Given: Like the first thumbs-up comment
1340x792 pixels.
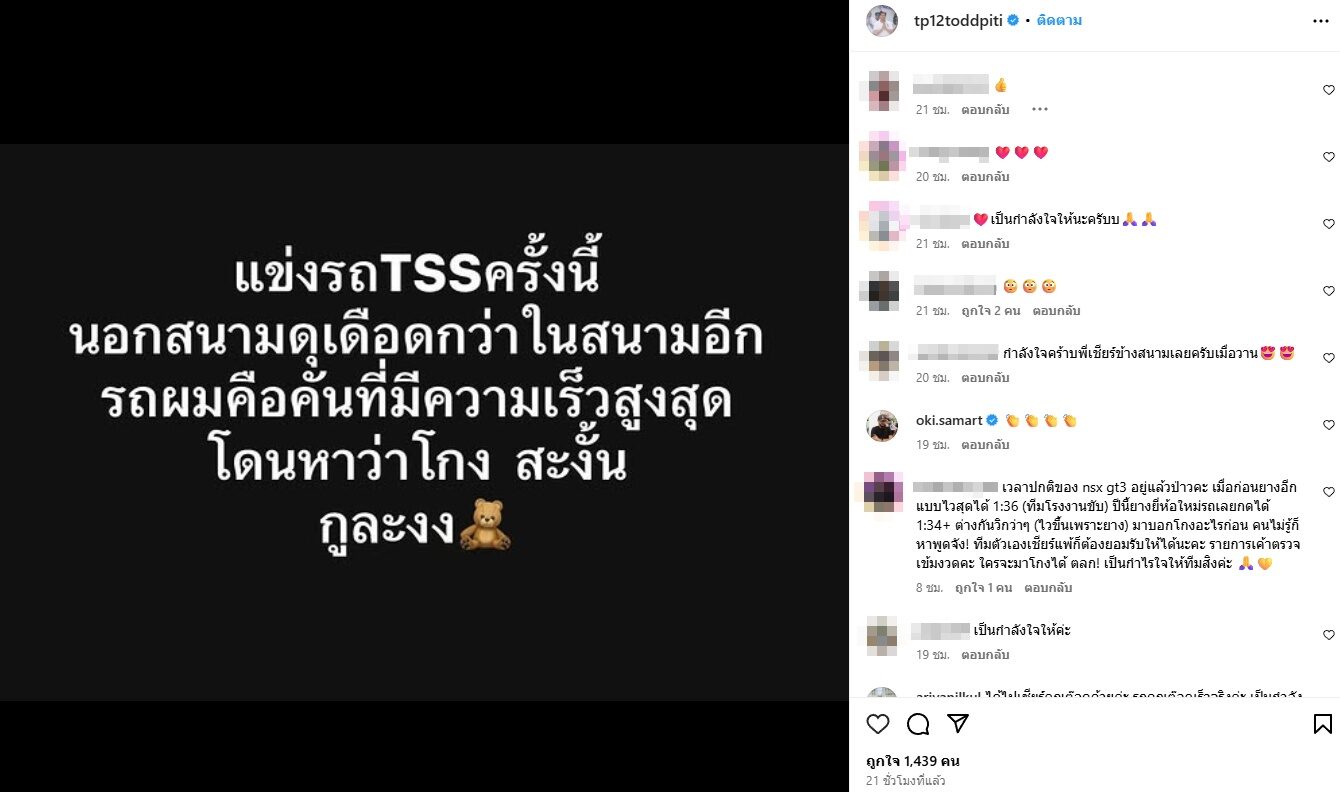Looking at the screenshot, I should 1329,90.
